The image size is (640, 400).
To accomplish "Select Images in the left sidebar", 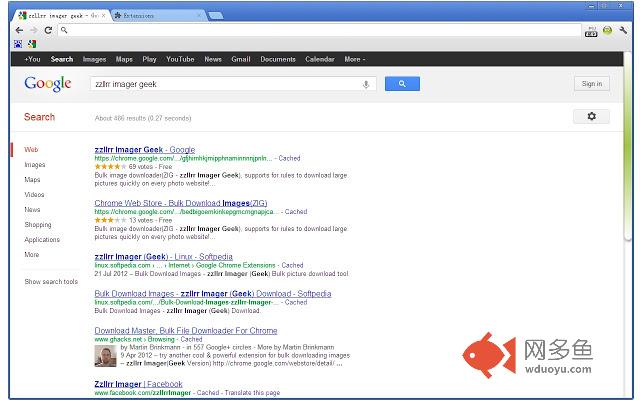I will 35,164.
